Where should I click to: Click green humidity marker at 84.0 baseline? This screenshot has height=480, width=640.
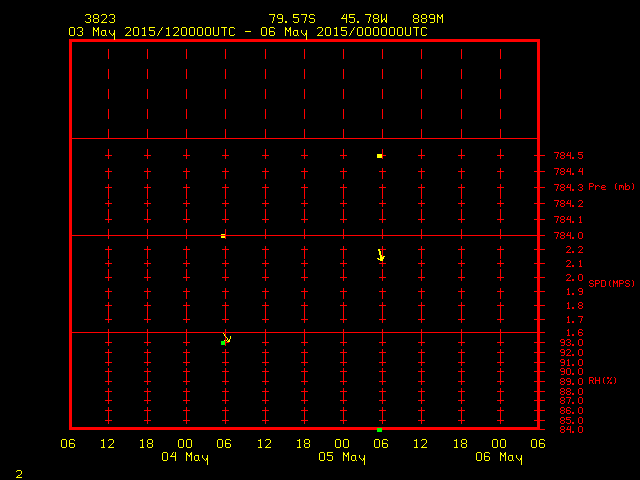(379, 430)
